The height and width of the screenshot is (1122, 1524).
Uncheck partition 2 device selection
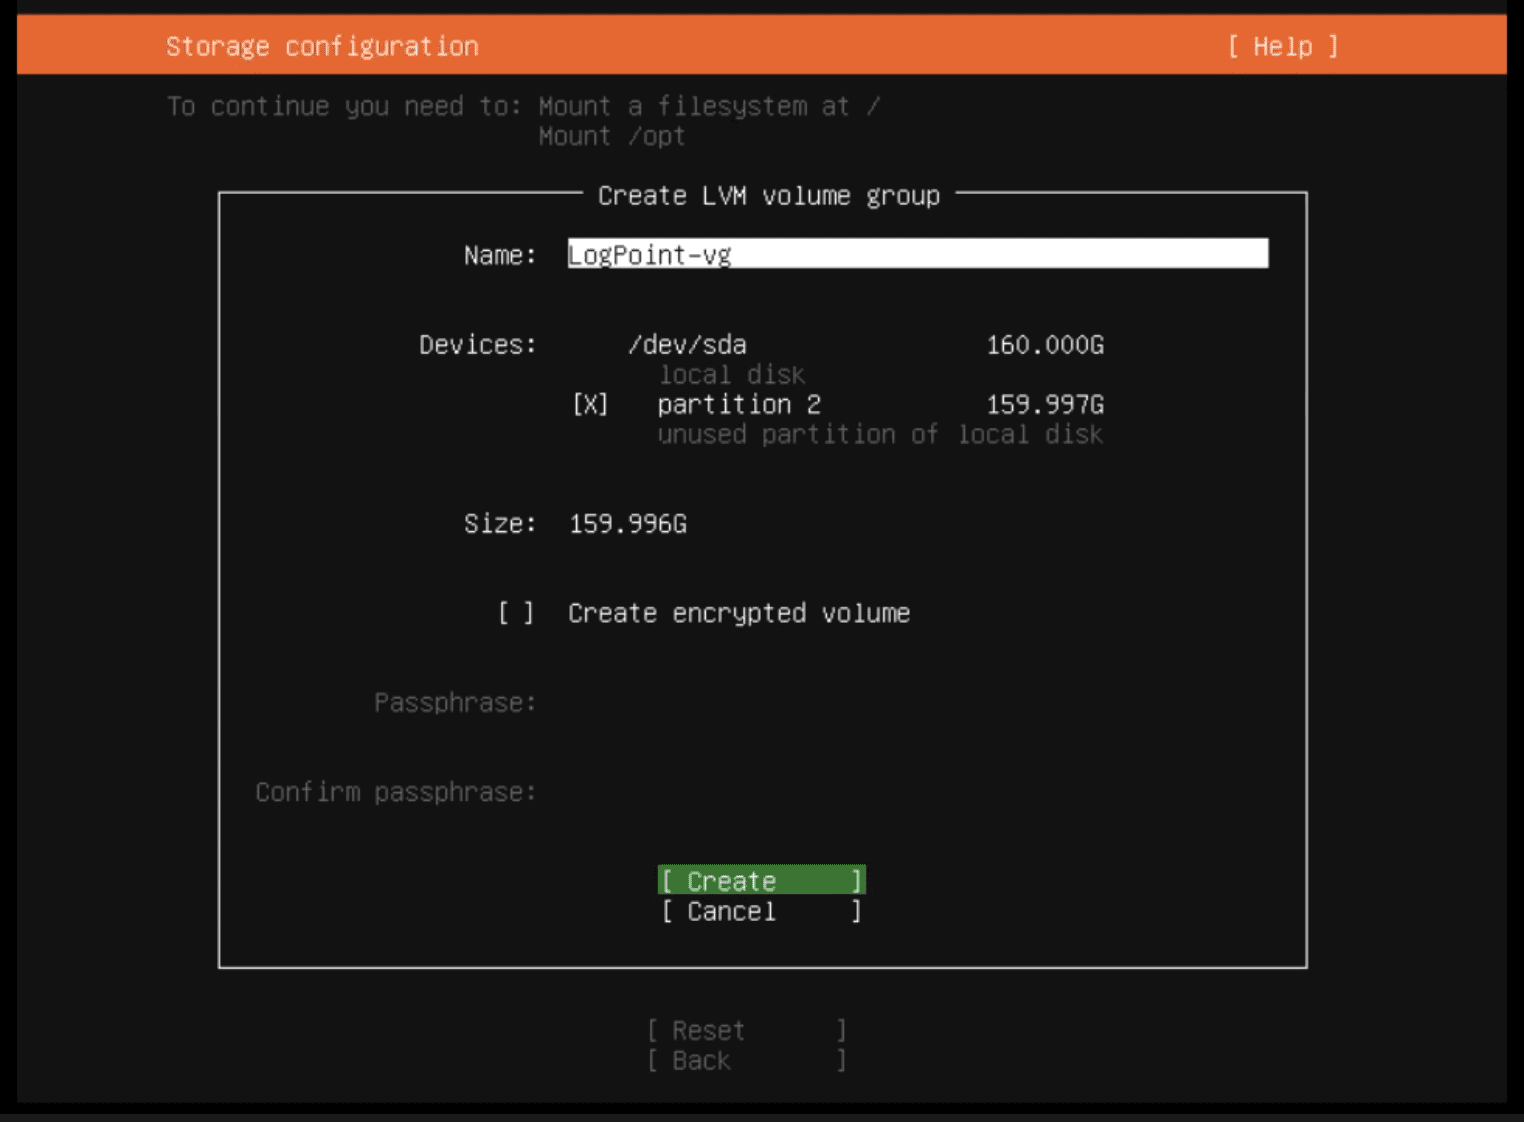[590, 404]
